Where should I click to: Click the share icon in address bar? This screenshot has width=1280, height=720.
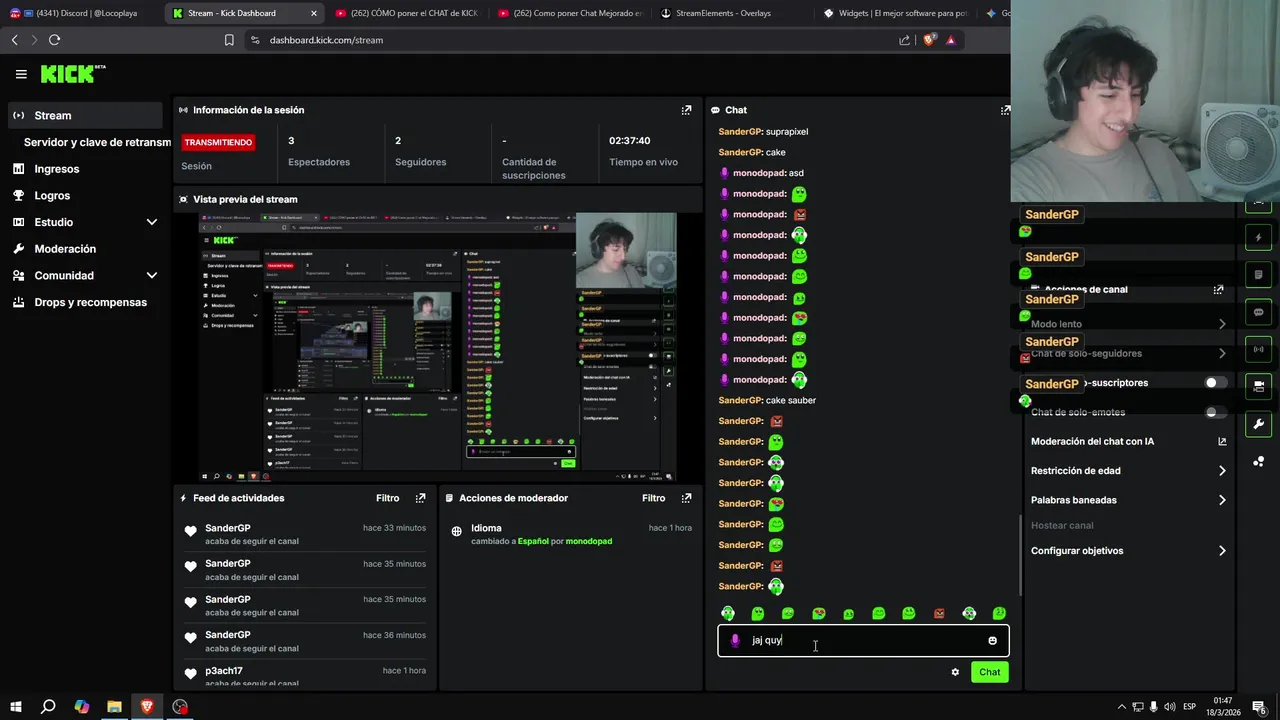pos(904,40)
